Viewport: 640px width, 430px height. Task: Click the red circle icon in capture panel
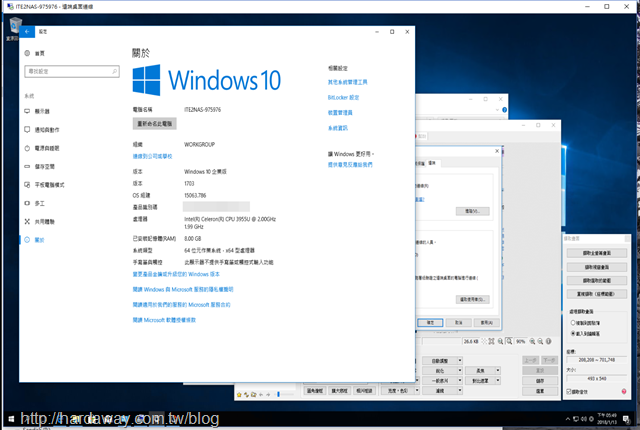[624, 391]
